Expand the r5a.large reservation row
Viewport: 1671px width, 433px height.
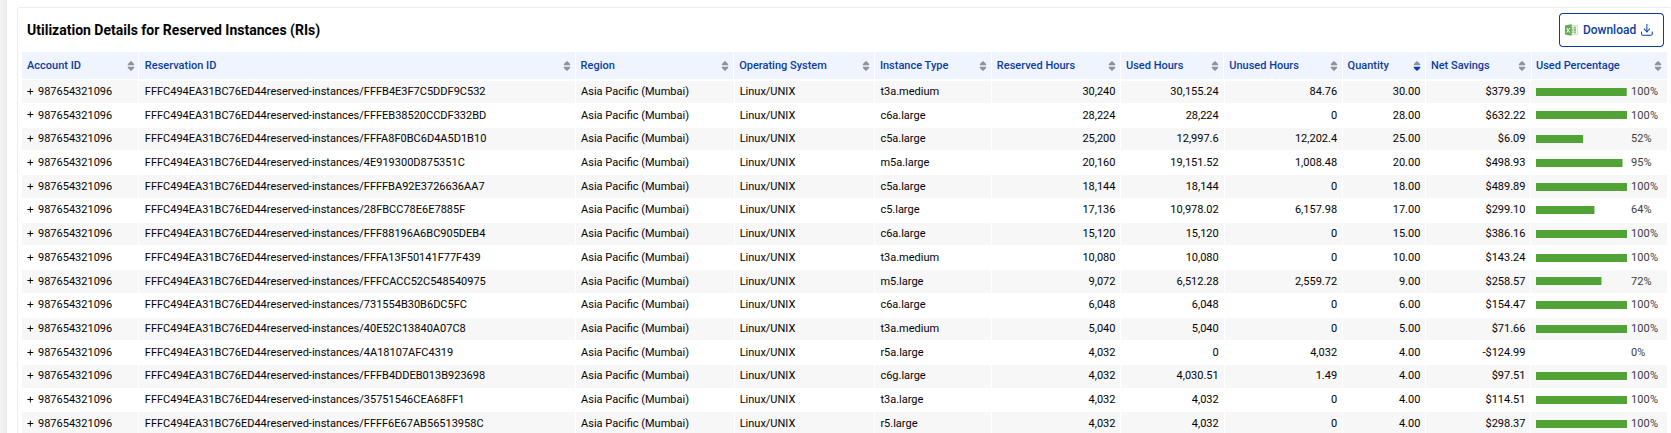coord(30,352)
